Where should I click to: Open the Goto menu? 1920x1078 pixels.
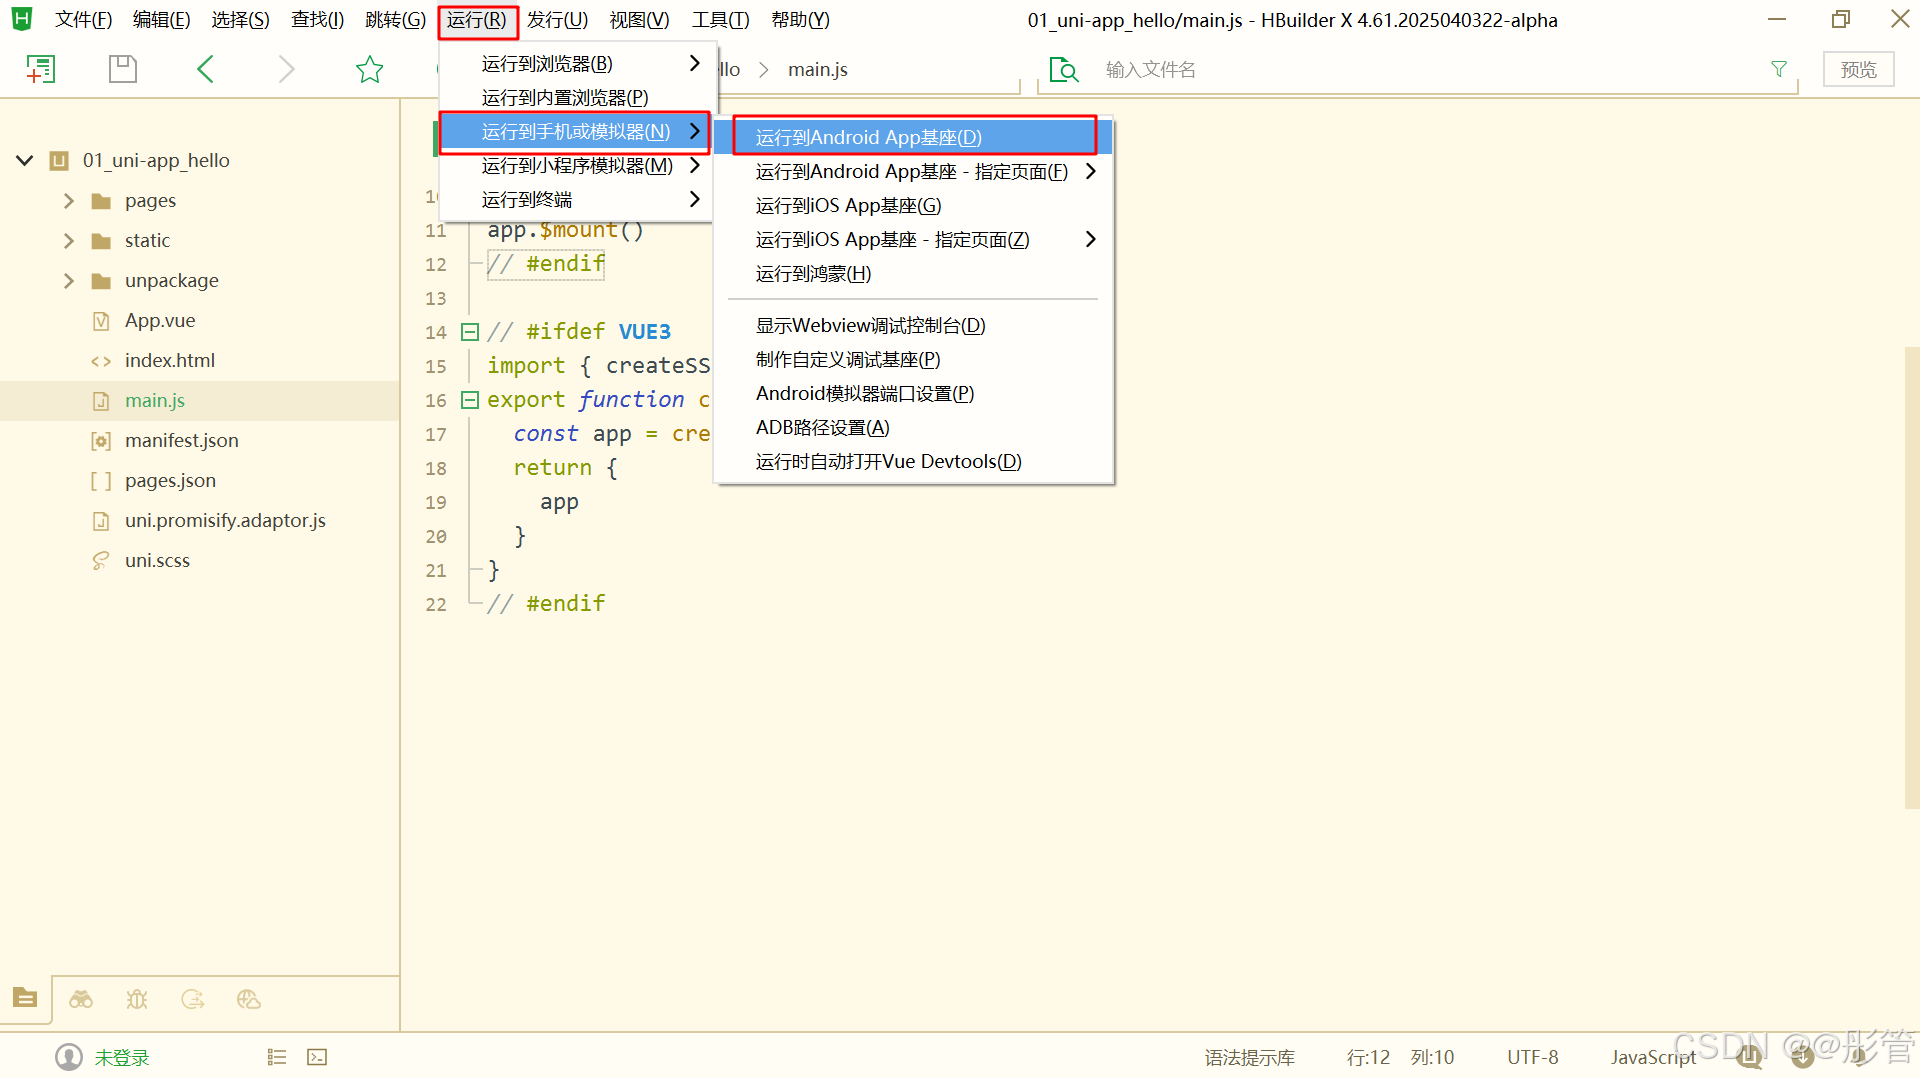[x=395, y=20]
